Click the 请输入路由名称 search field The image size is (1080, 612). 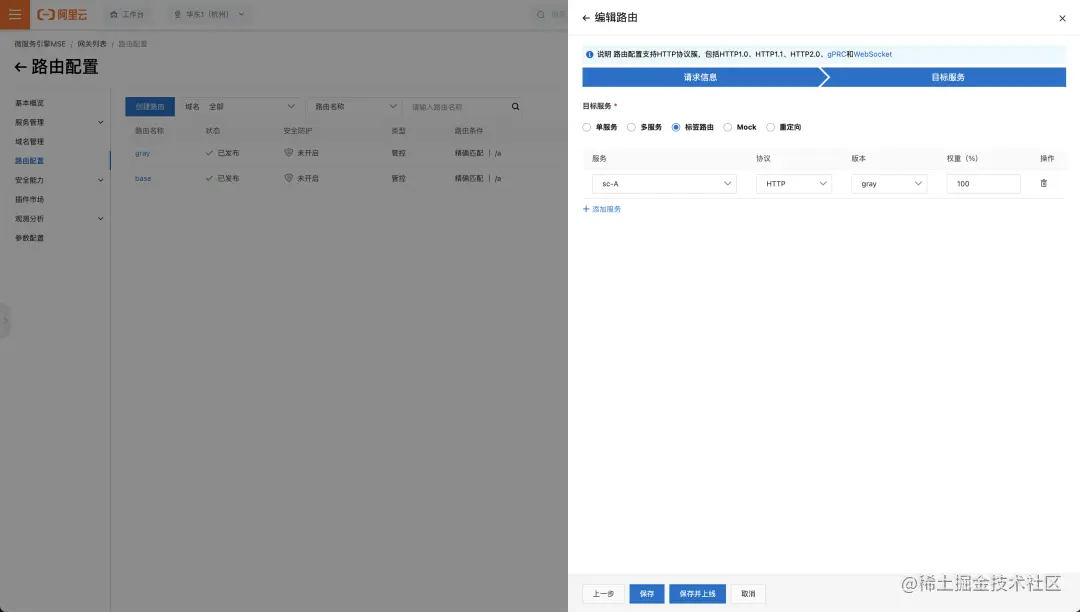click(457, 107)
